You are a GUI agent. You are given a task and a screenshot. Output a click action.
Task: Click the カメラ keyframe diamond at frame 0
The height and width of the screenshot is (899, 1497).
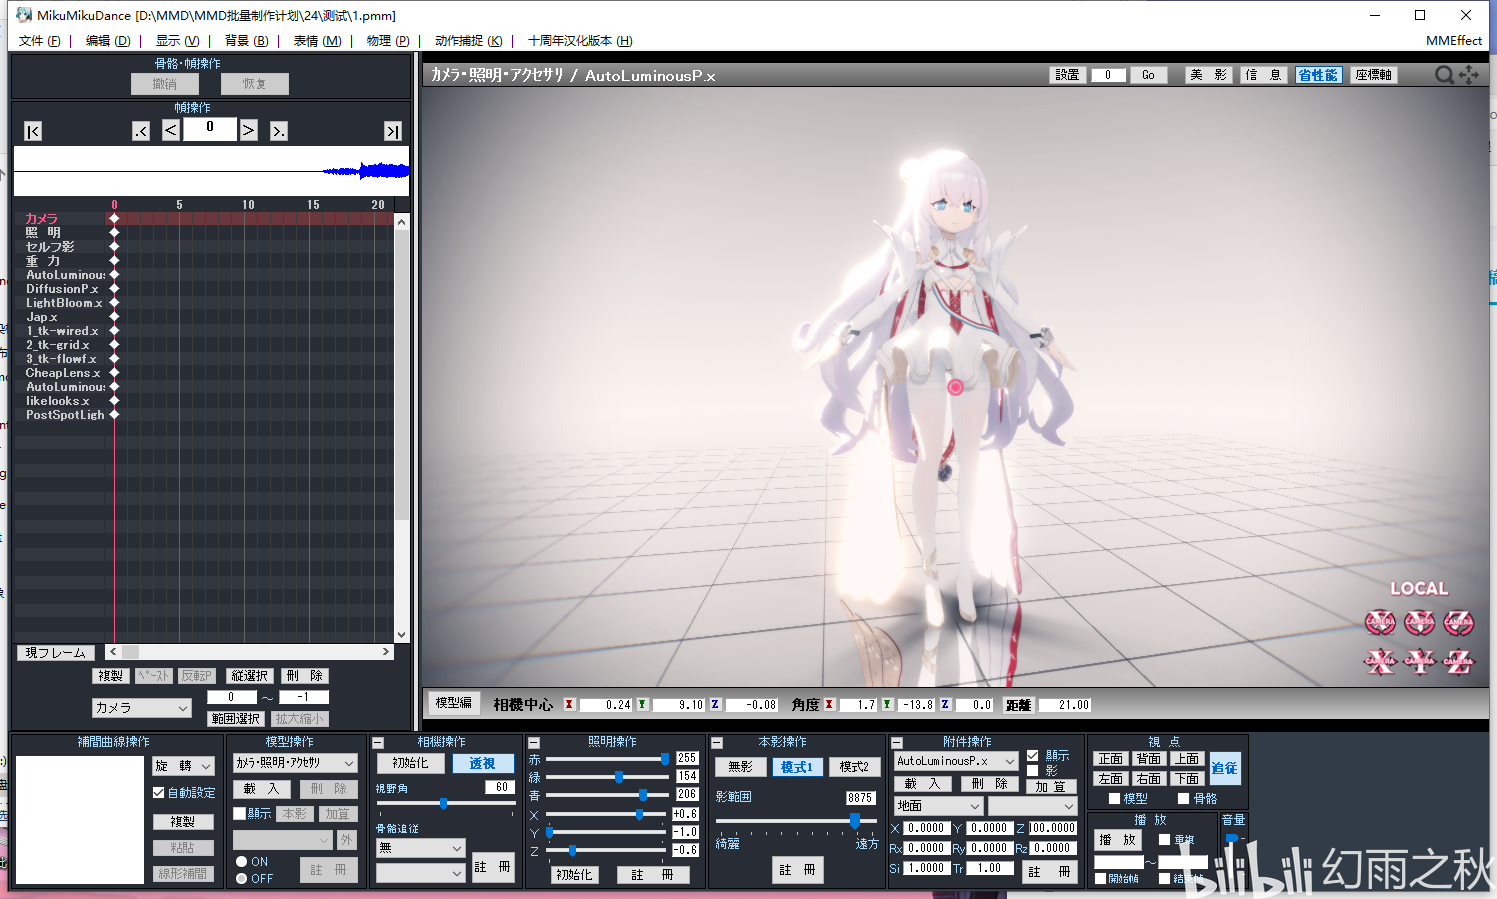click(114, 218)
